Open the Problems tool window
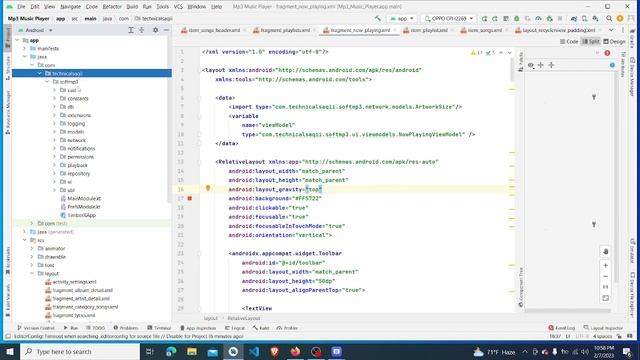This screenshot has width=640, height=360. tap(126, 328)
